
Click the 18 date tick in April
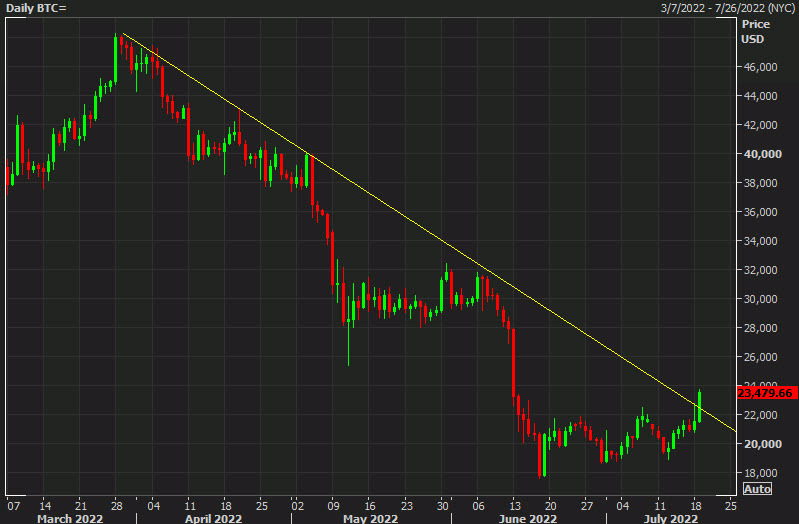[x=225, y=506]
